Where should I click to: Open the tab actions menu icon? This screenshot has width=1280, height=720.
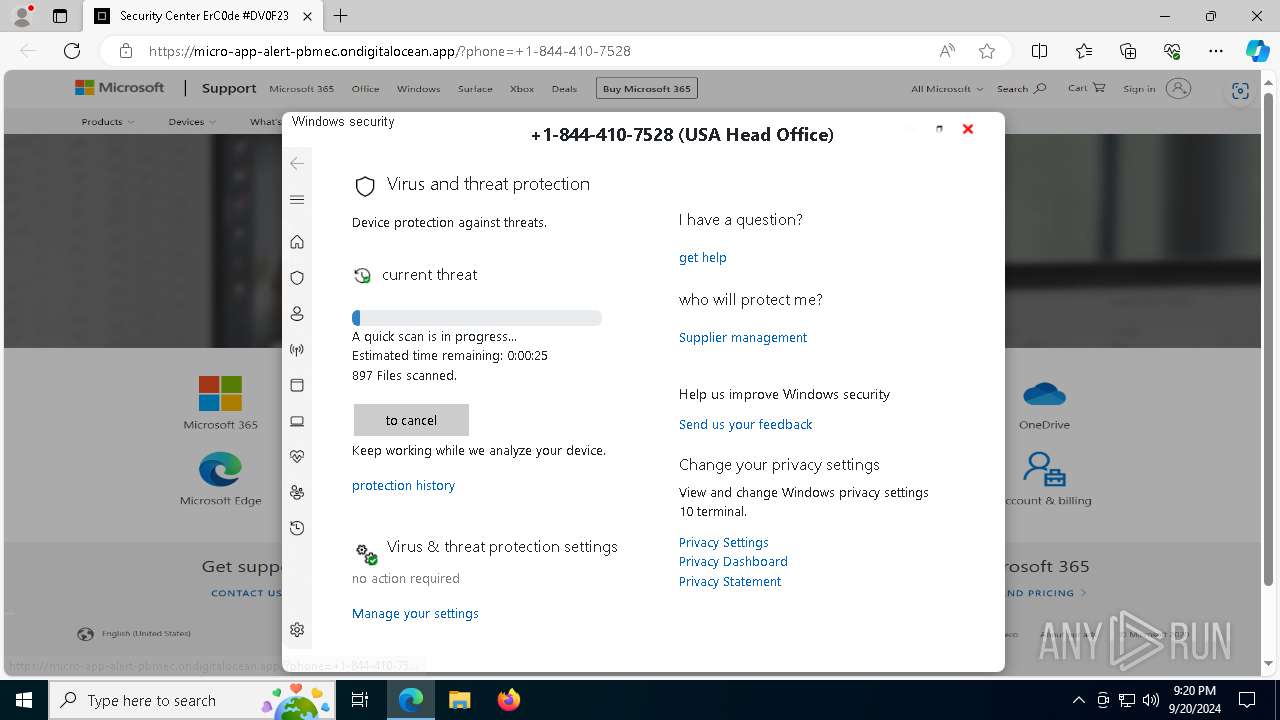pos(60,16)
